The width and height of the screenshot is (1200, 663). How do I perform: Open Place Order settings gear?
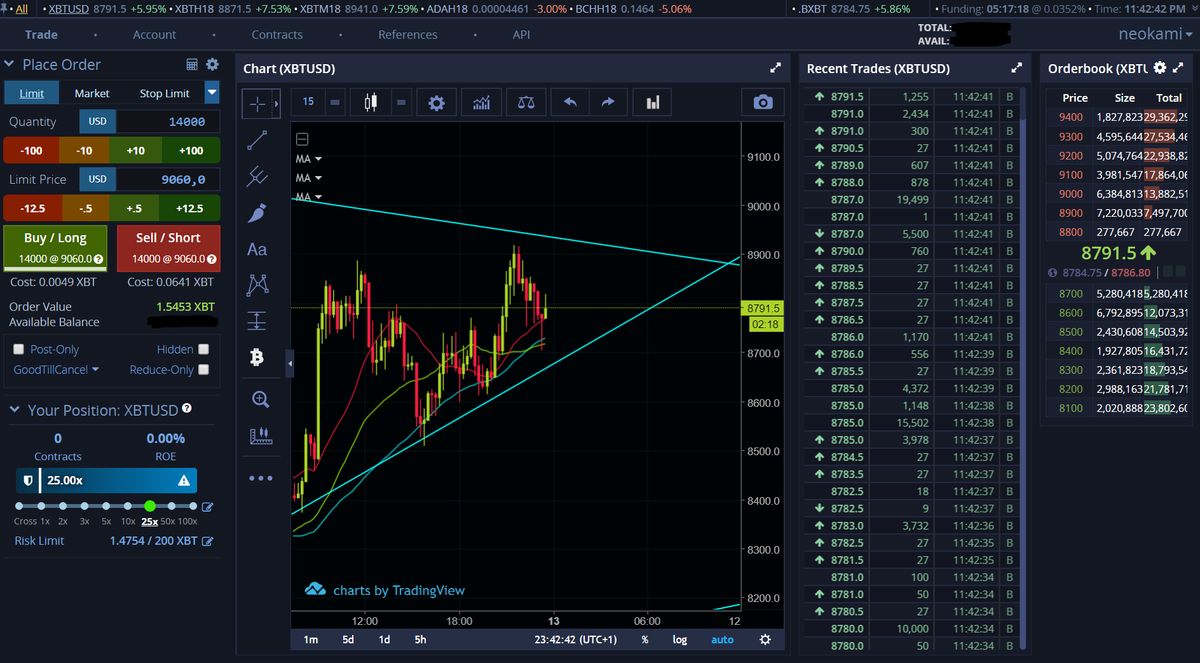pyautogui.click(x=212, y=64)
